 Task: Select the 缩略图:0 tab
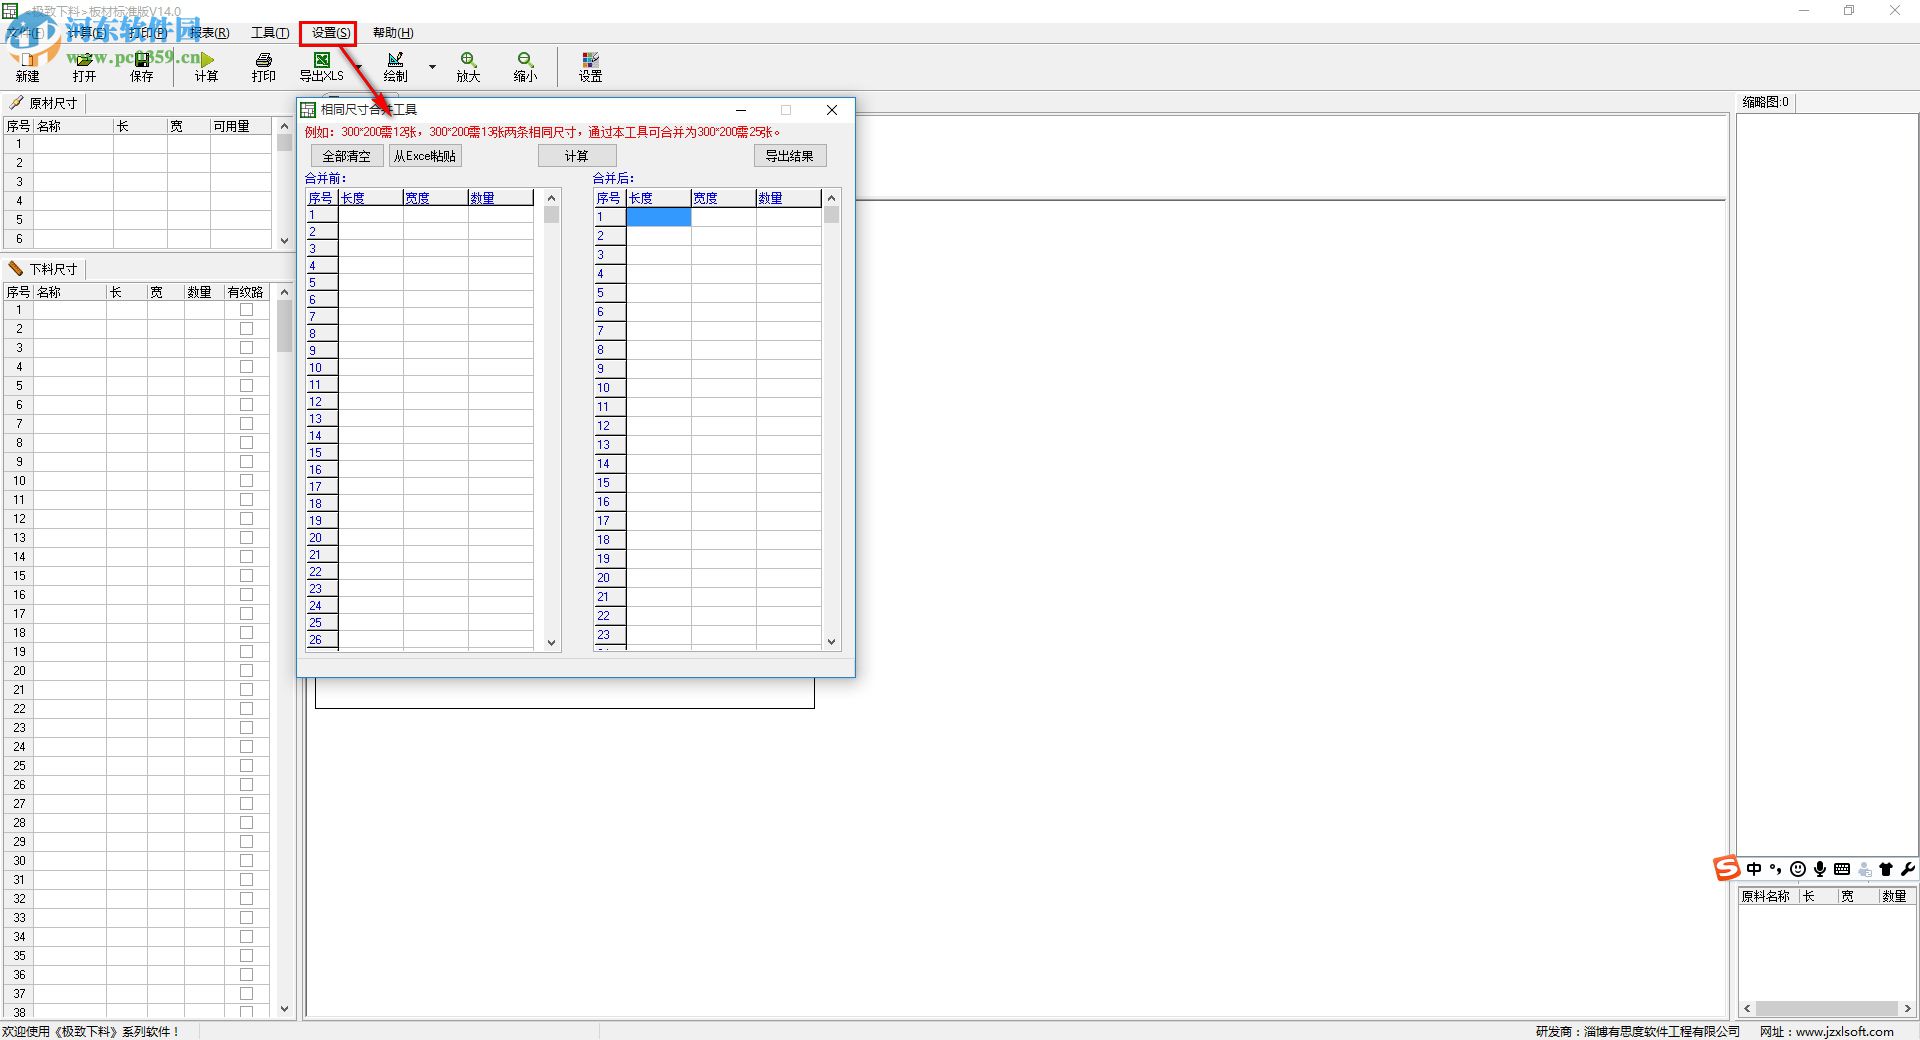point(1766,102)
